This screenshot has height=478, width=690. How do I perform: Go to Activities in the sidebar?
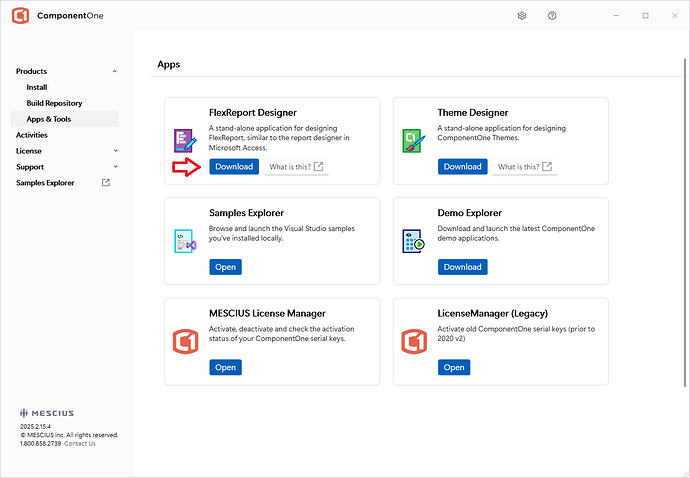pyautogui.click(x=31, y=135)
